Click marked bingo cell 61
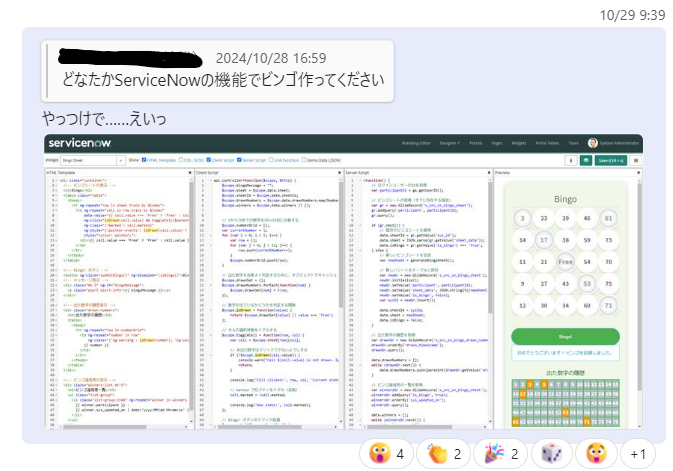Screen dimensions: 673x471 pyautogui.click(x=609, y=218)
